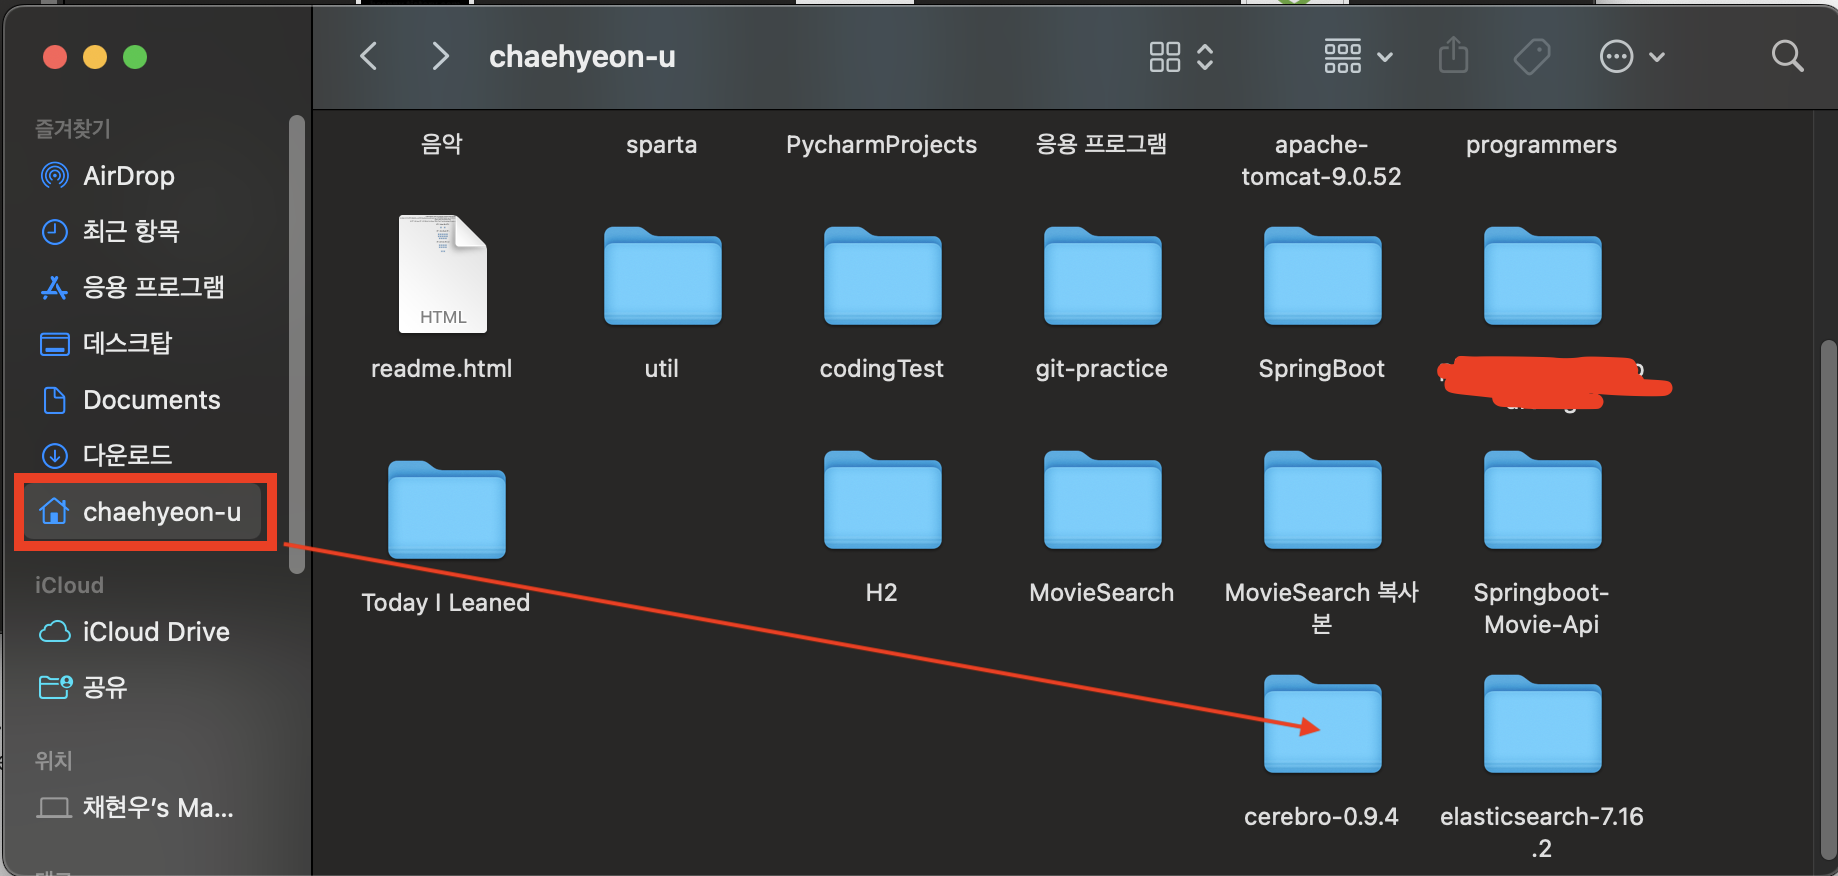Select the codingTest folder icon

click(x=882, y=276)
